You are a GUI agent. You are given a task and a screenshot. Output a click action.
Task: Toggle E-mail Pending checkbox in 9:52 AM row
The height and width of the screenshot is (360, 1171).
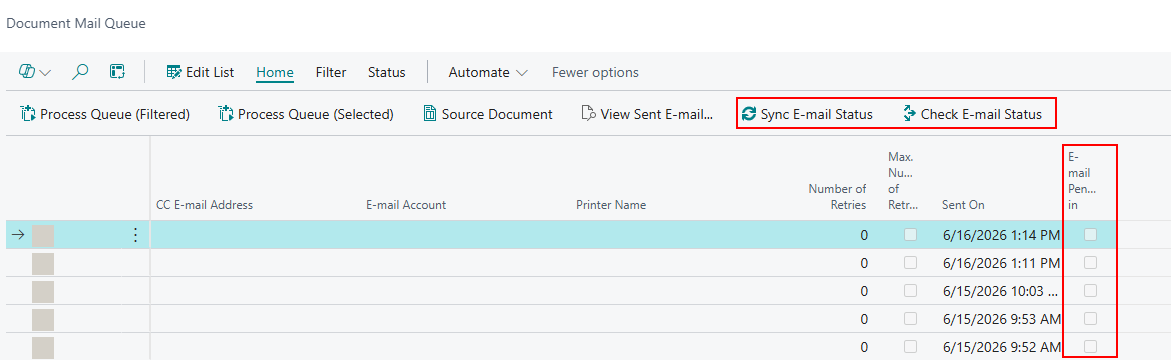click(x=1090, y=346)
